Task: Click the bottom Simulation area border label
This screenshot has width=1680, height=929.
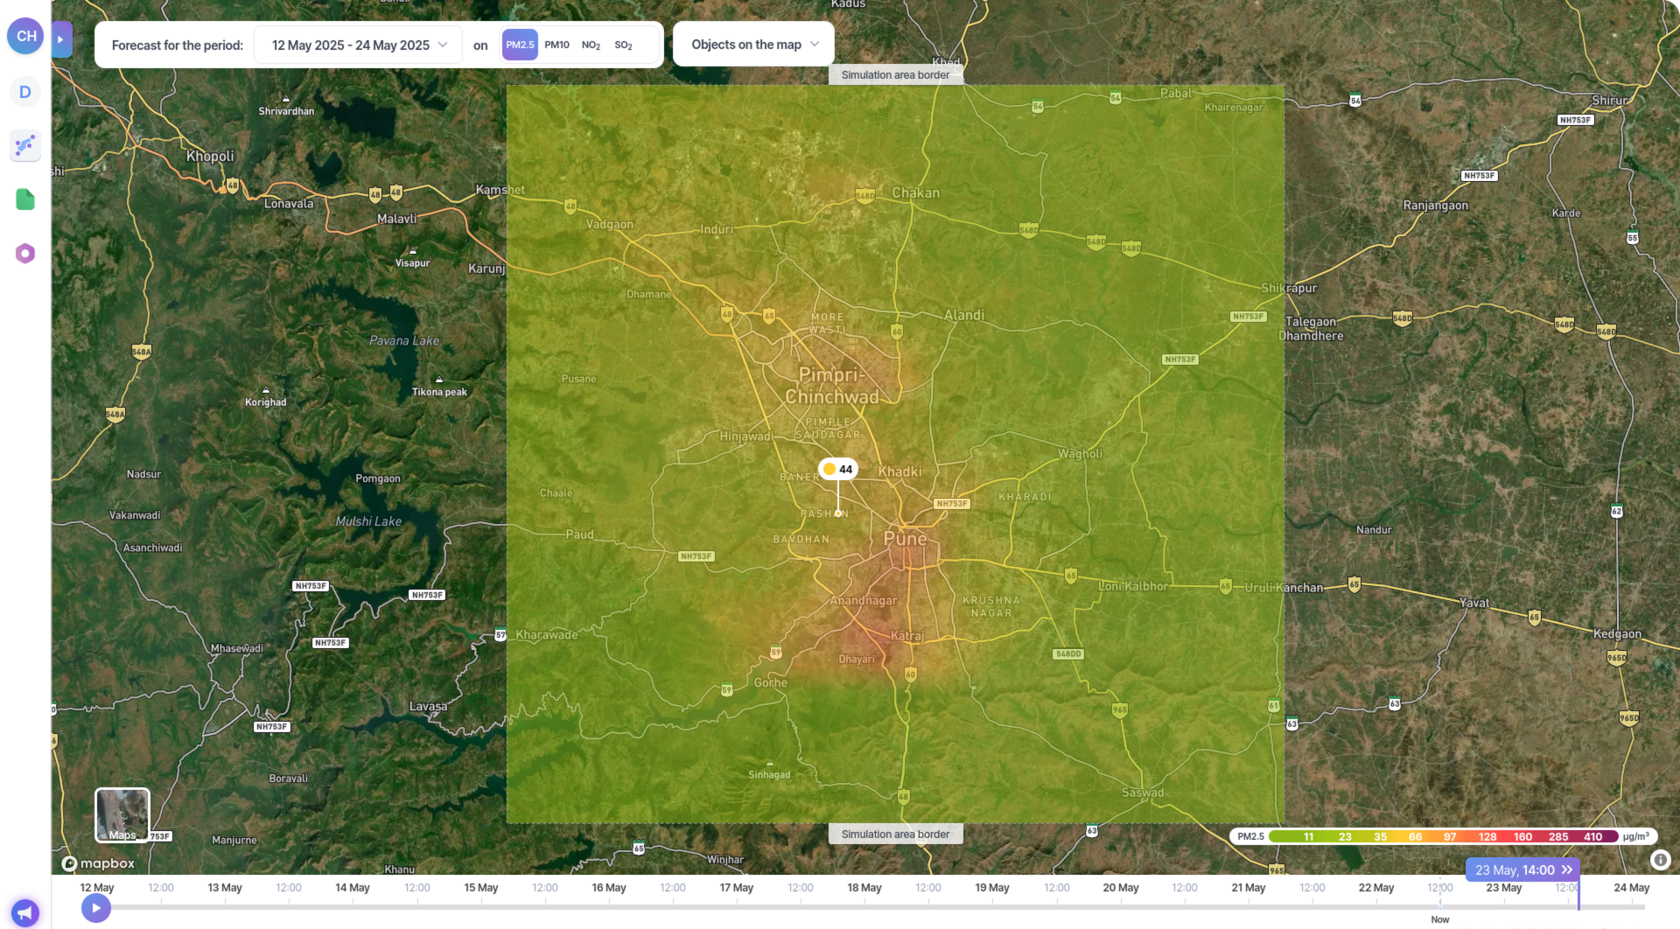Action: (x=895, y=834)
